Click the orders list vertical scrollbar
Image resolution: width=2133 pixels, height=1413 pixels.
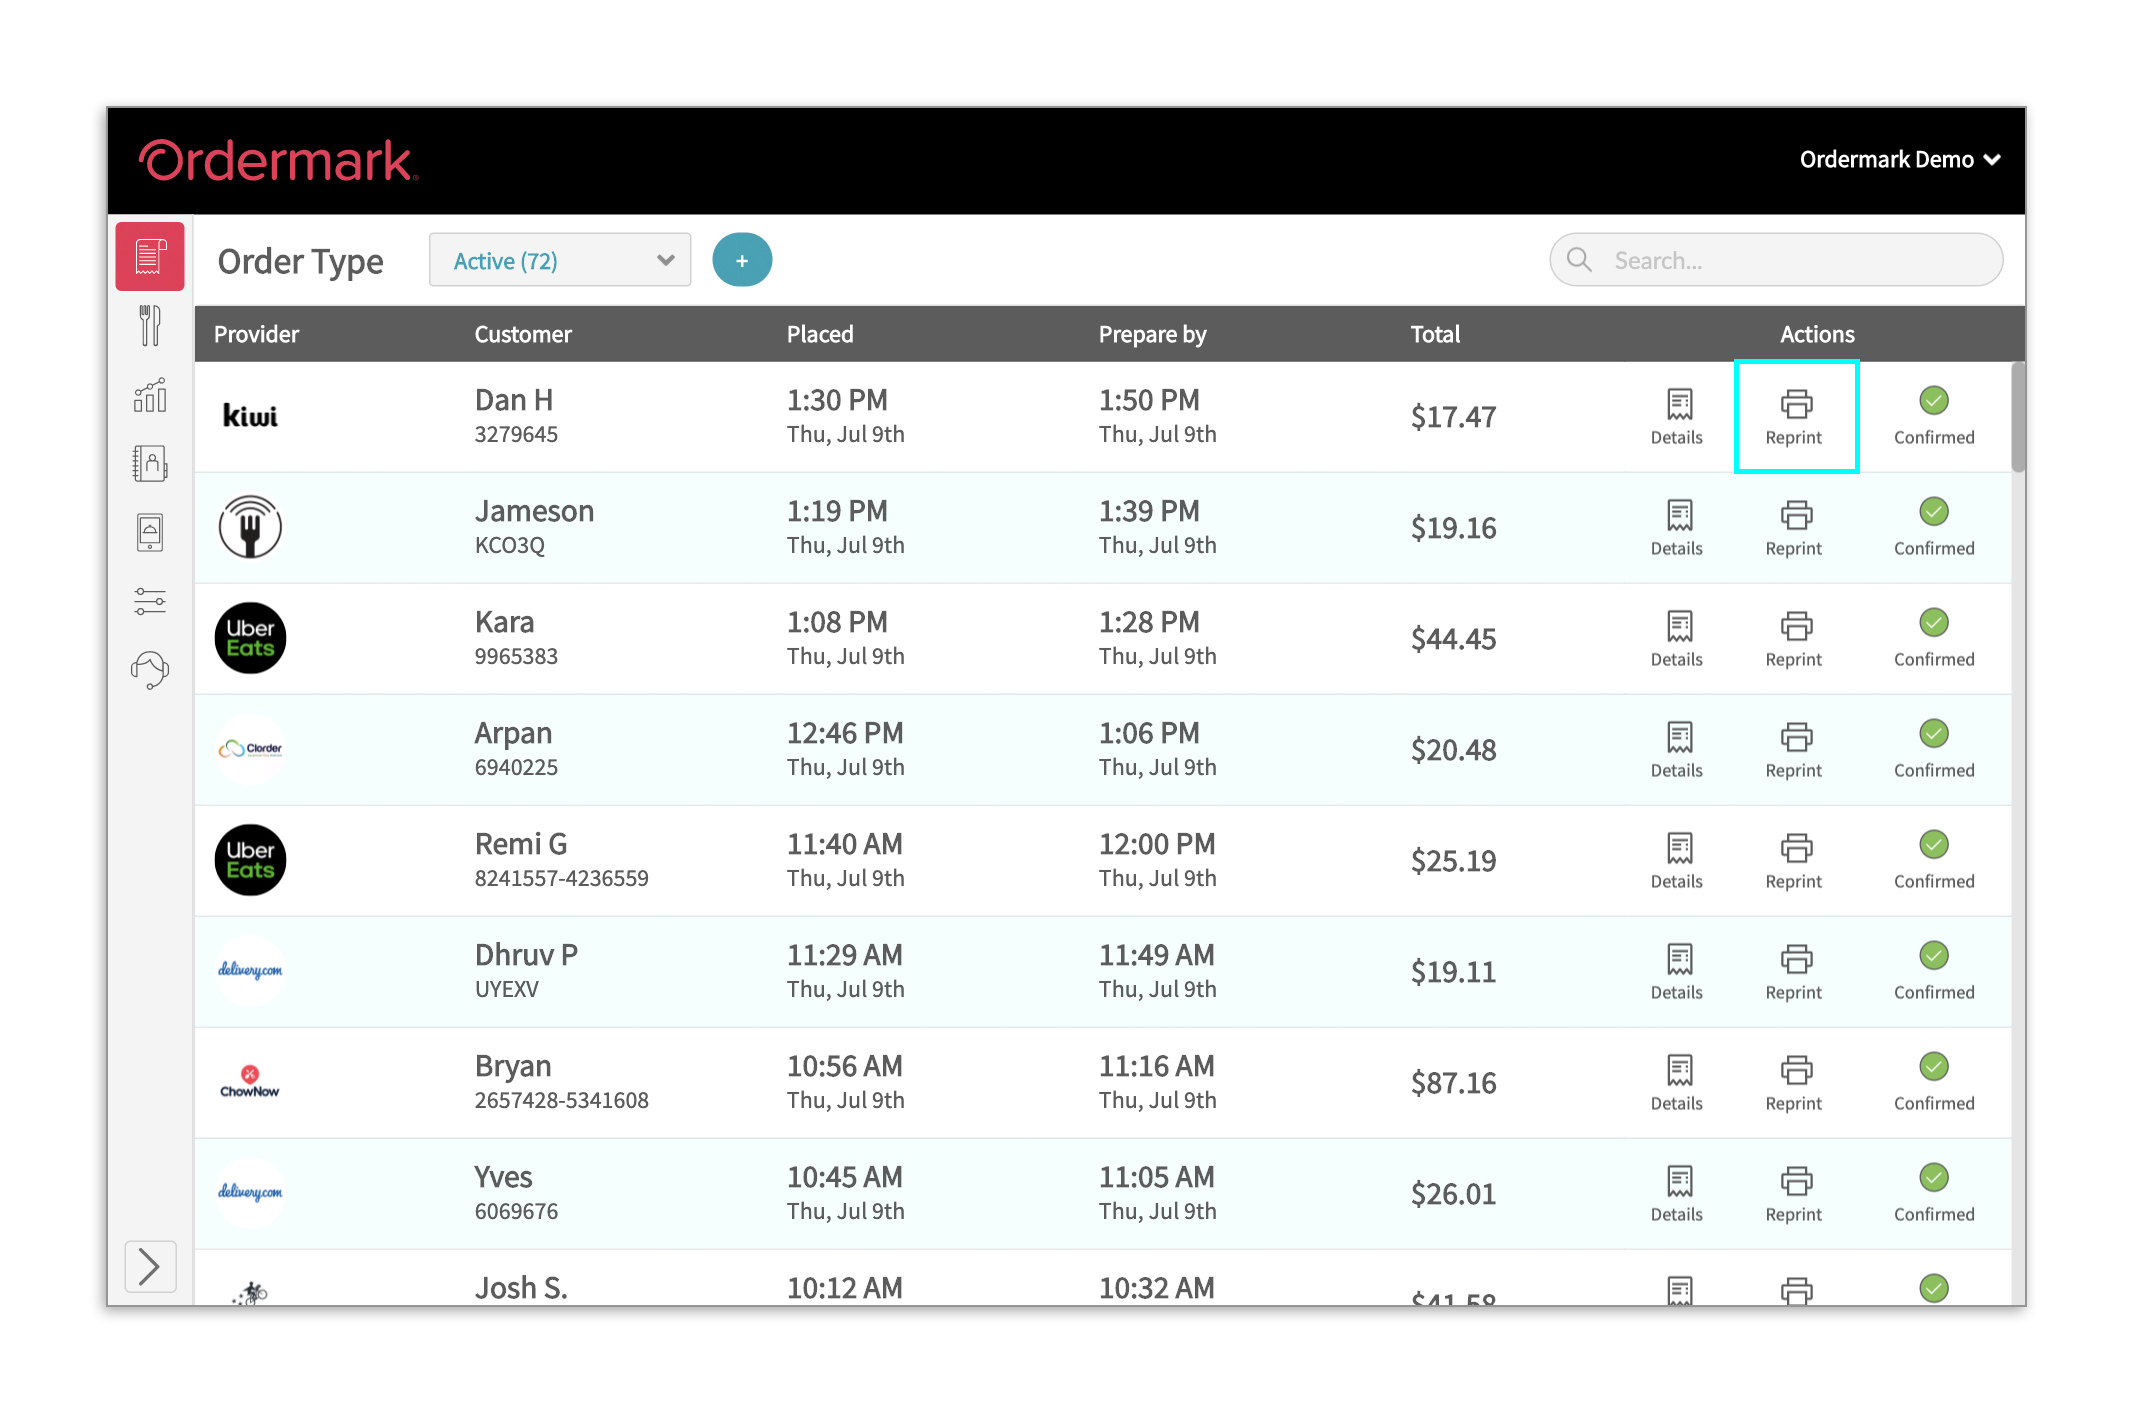[x=2018, y=417]
